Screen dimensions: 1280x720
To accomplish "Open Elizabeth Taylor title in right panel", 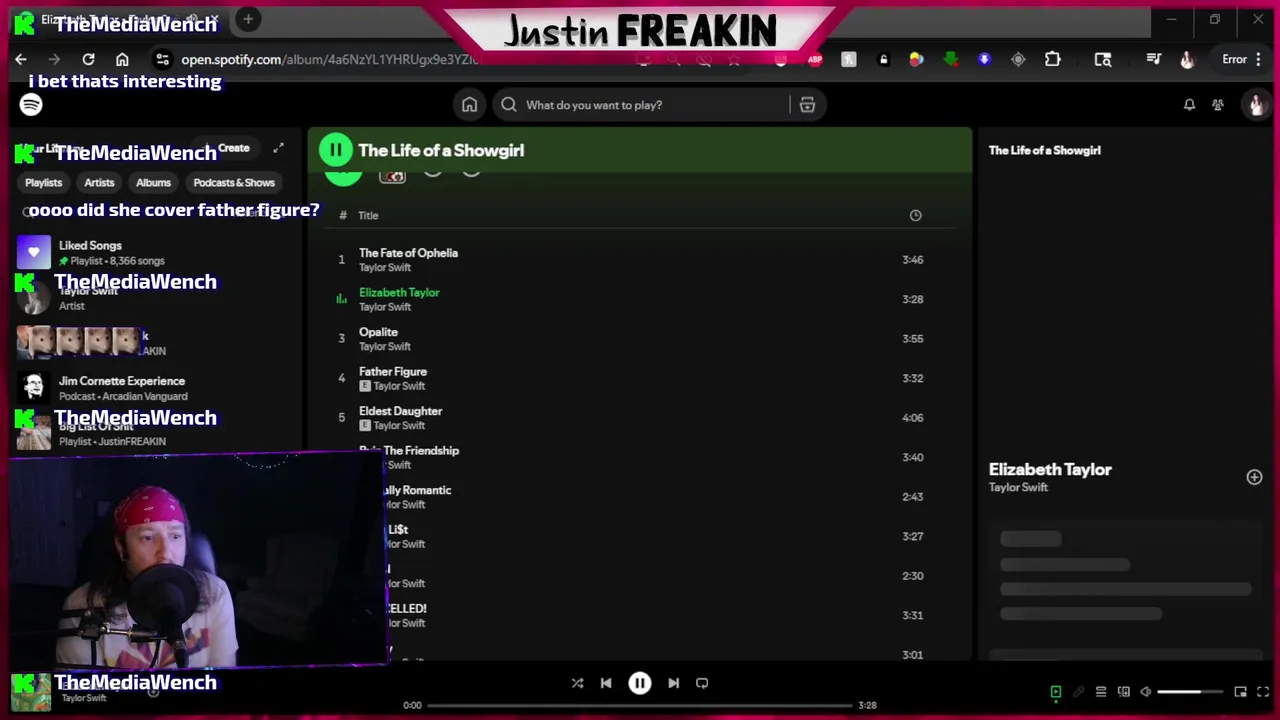I will click(1050, 469).
